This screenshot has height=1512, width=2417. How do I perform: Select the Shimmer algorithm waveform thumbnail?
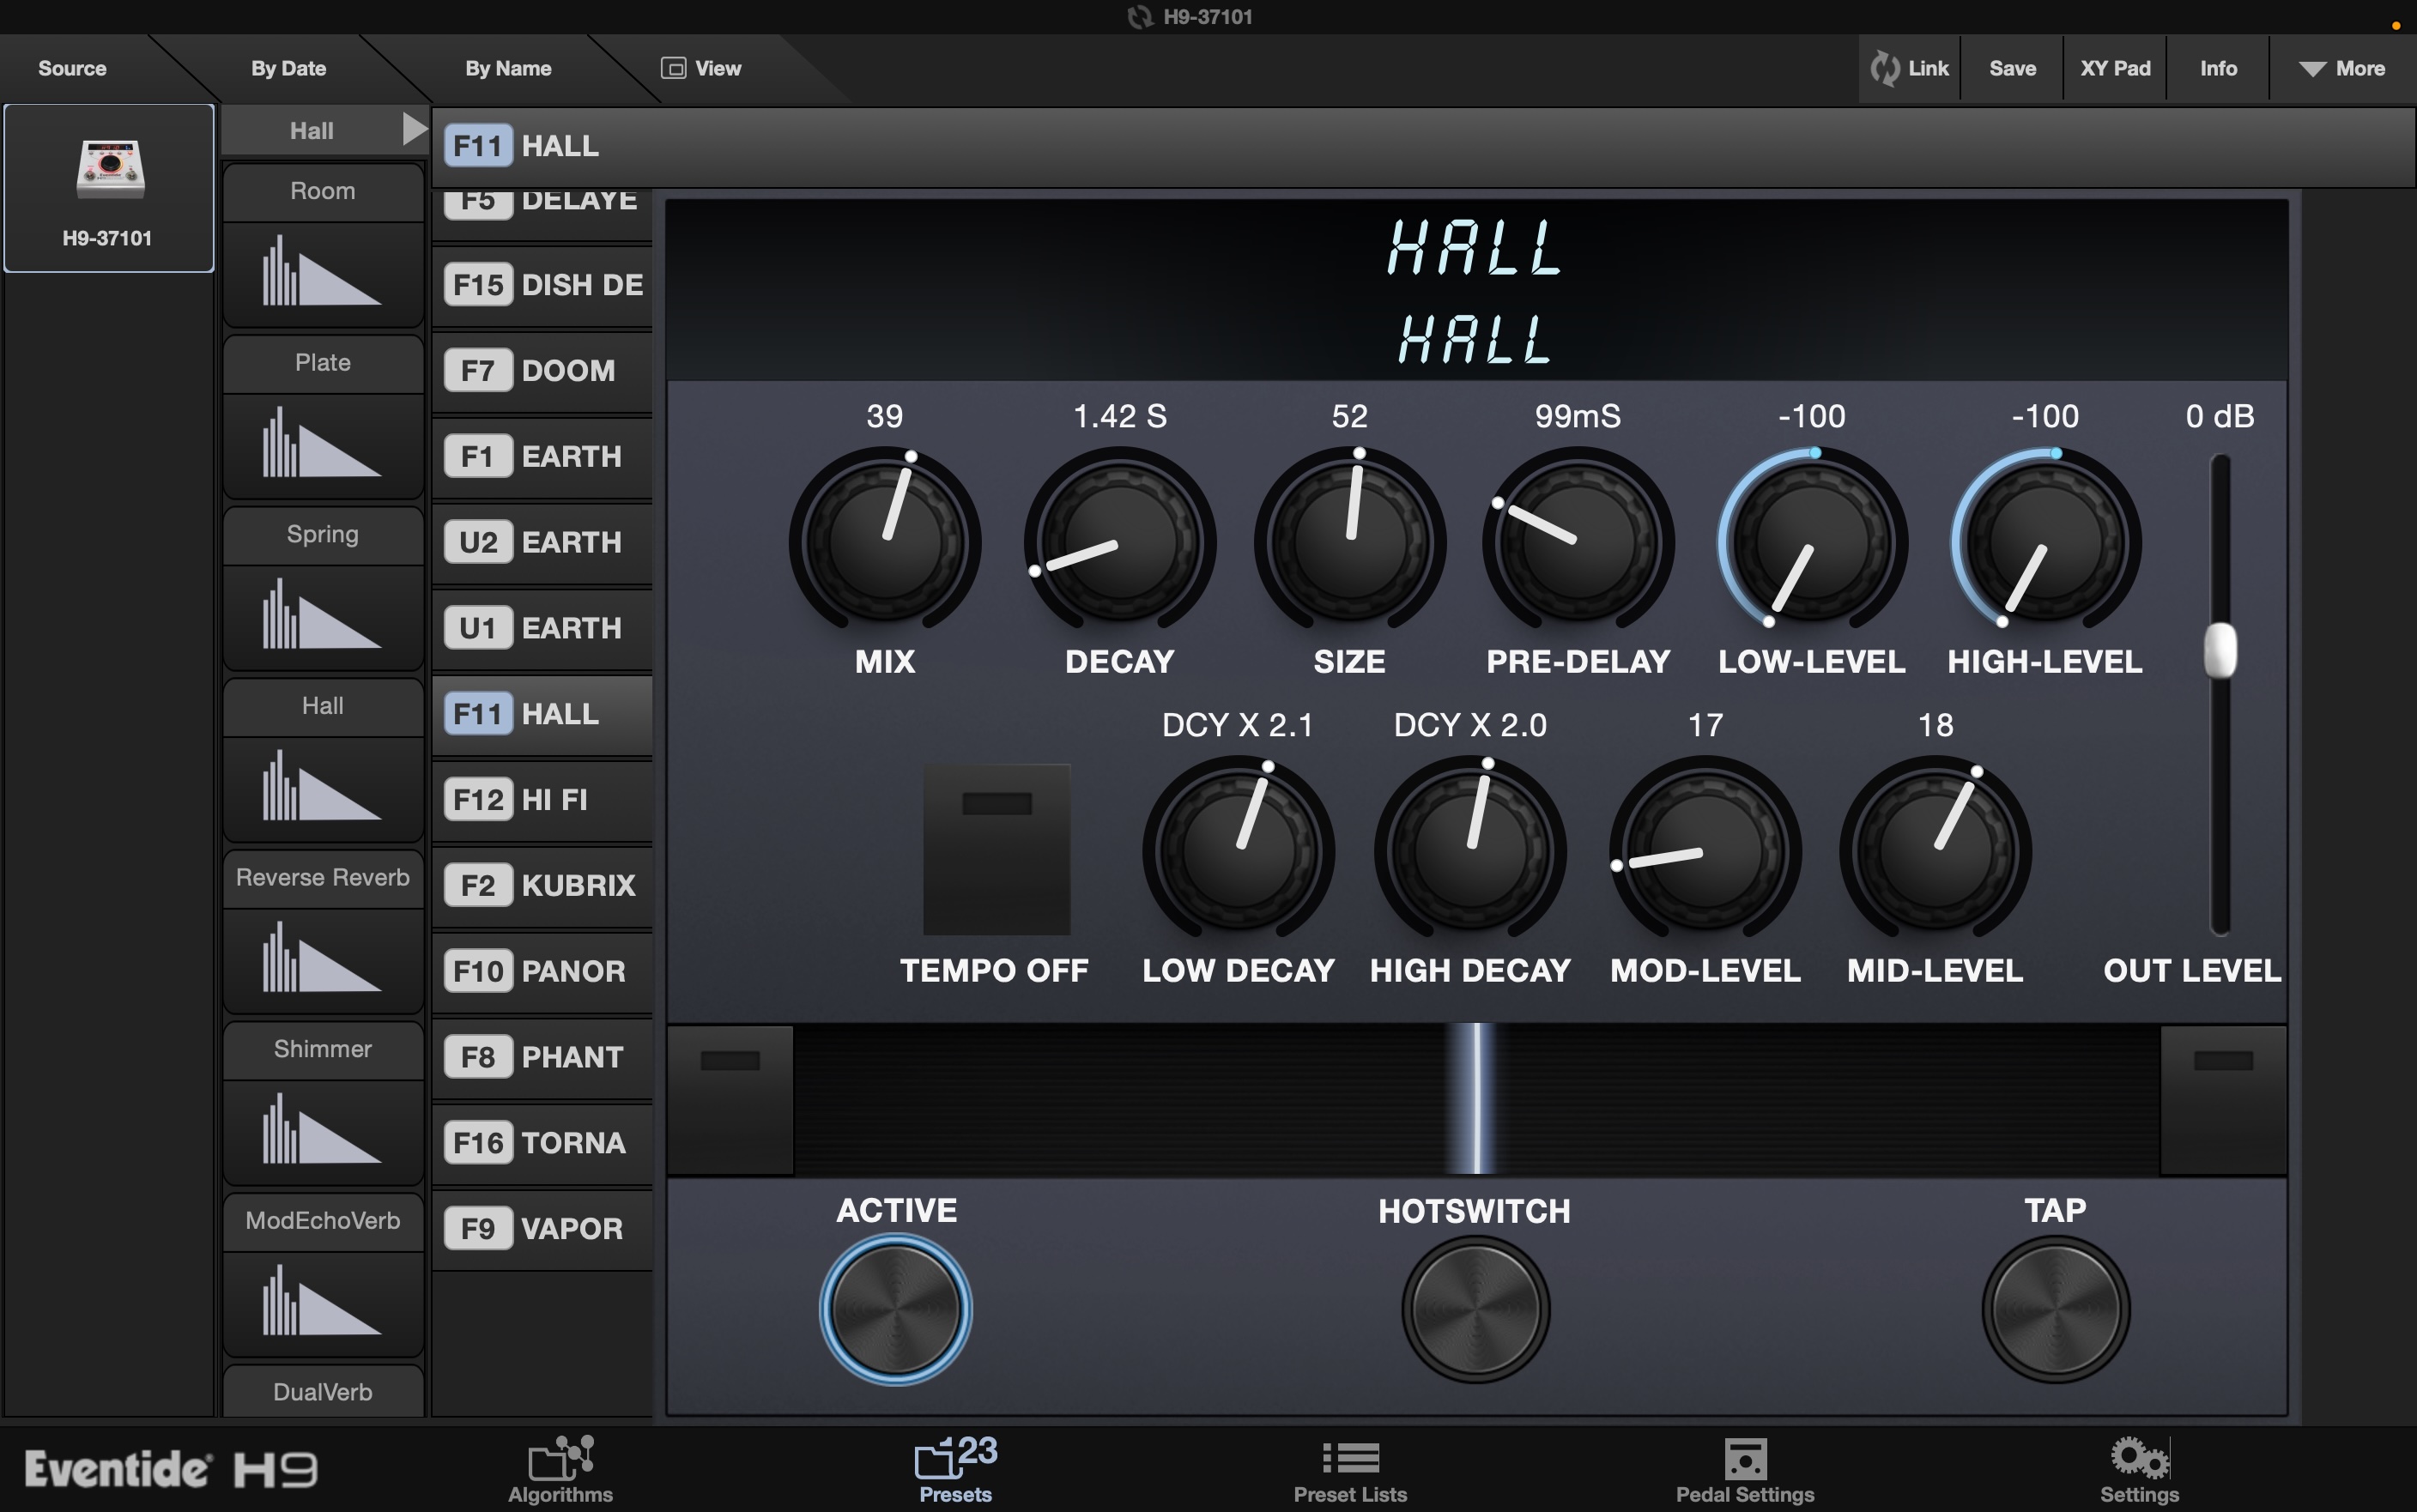pyautogui.click(x=323, y=1133)
